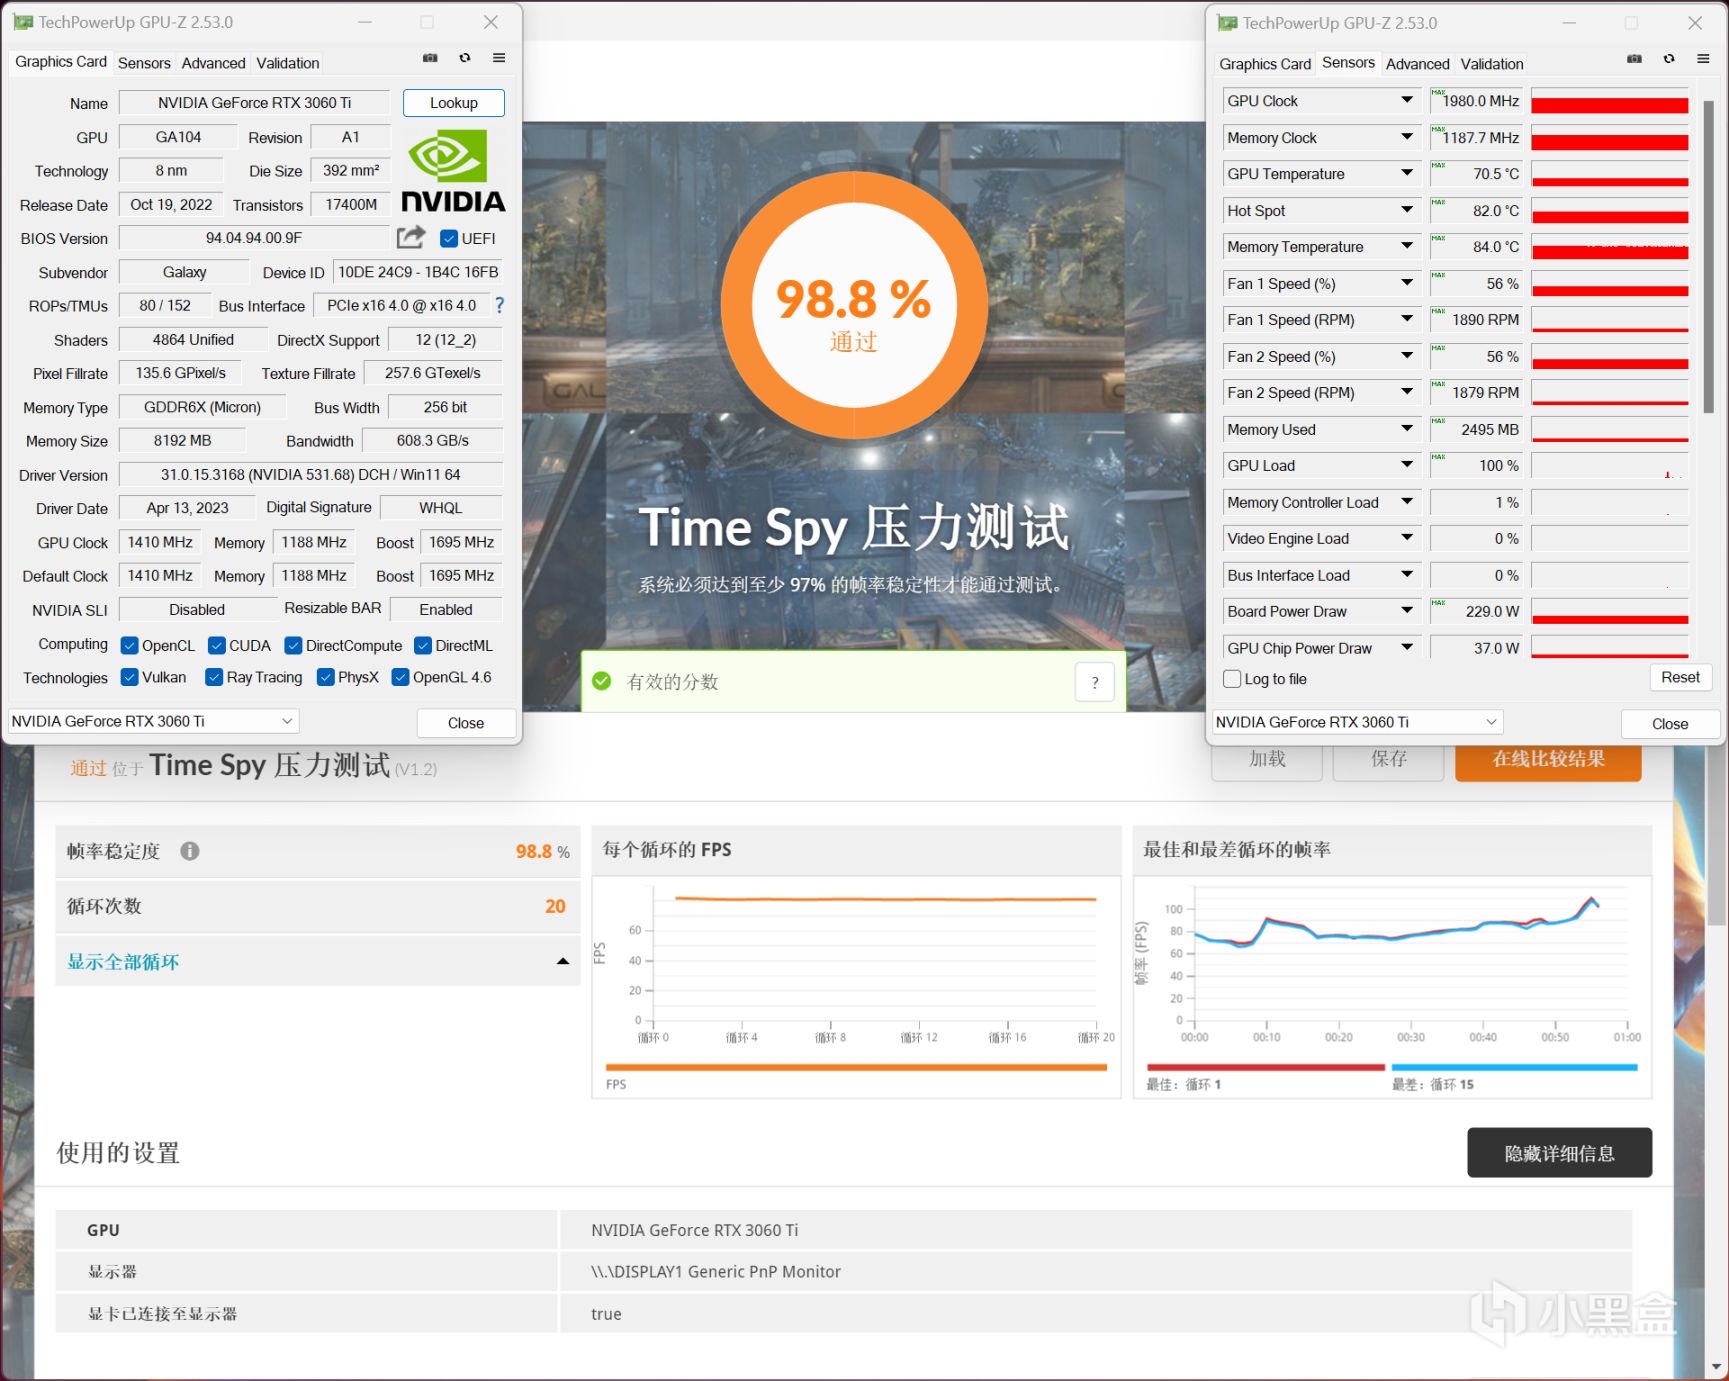Switch to Validation tab in Sensors window
The height and width of the screenshot is (1381, 1729).
click(1492, 64)
